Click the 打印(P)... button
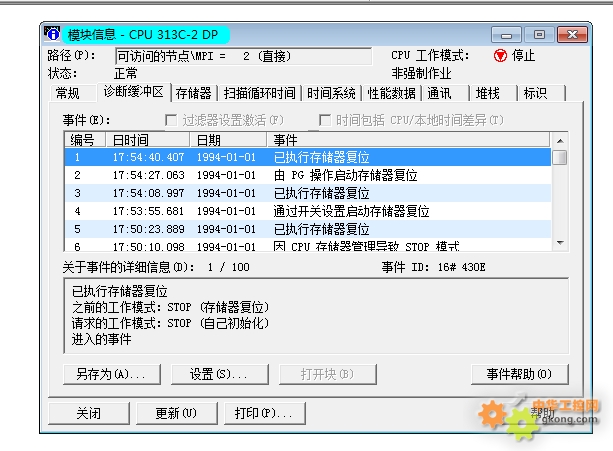The width and height of the screenshot is (613, 451). click(265, 413)
